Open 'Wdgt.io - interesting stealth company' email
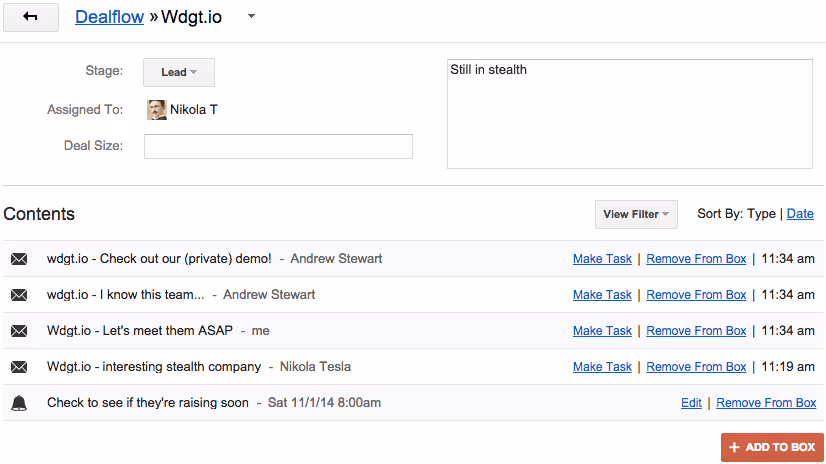The width and height of the screenshot is (826, 464). (154, 367)
